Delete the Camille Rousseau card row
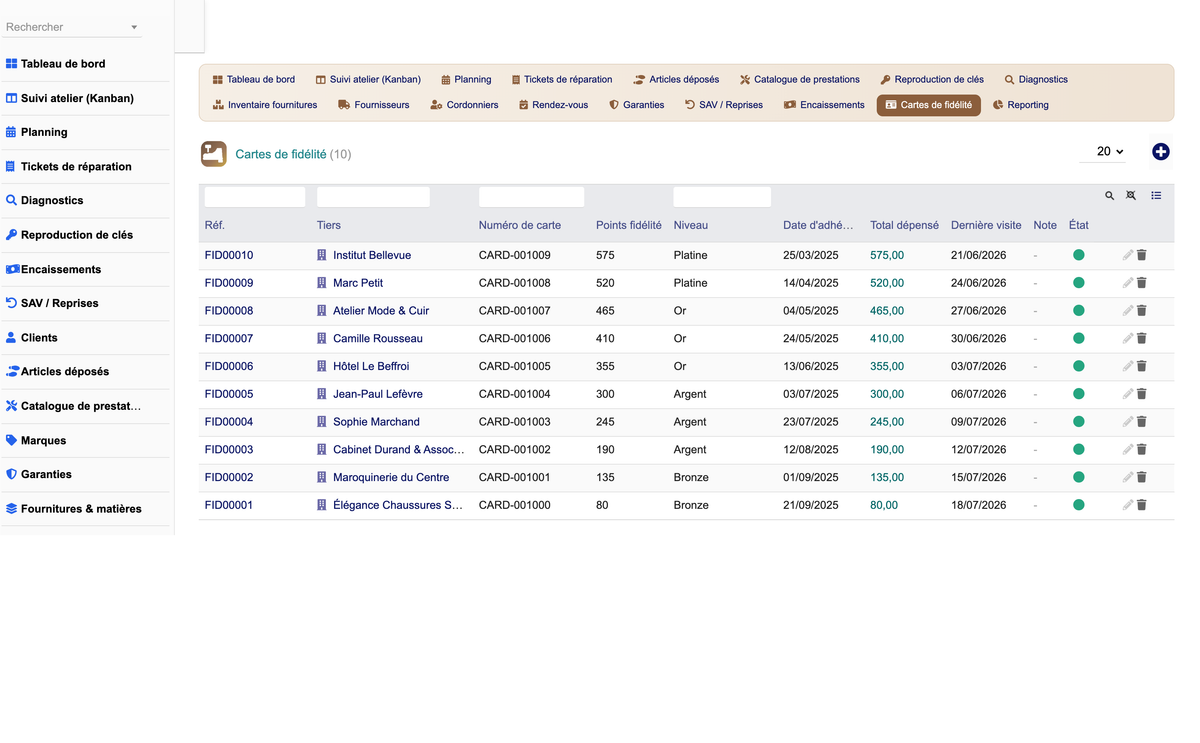The width and height of the screenshot is (1200, 743). (1142, 339)
